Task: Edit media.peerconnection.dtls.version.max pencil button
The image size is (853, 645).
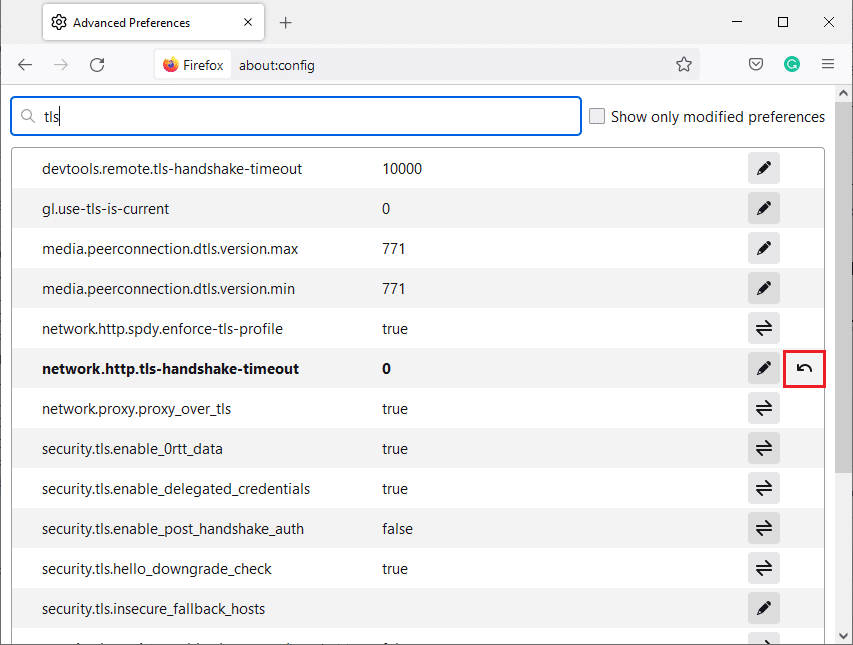Action: coord(763,249)
